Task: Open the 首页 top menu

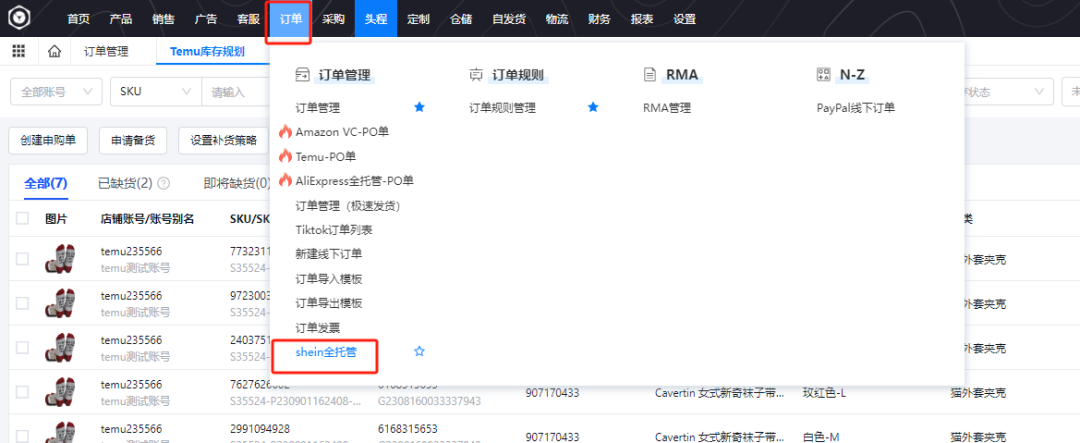Action: (x=79, y=19)
